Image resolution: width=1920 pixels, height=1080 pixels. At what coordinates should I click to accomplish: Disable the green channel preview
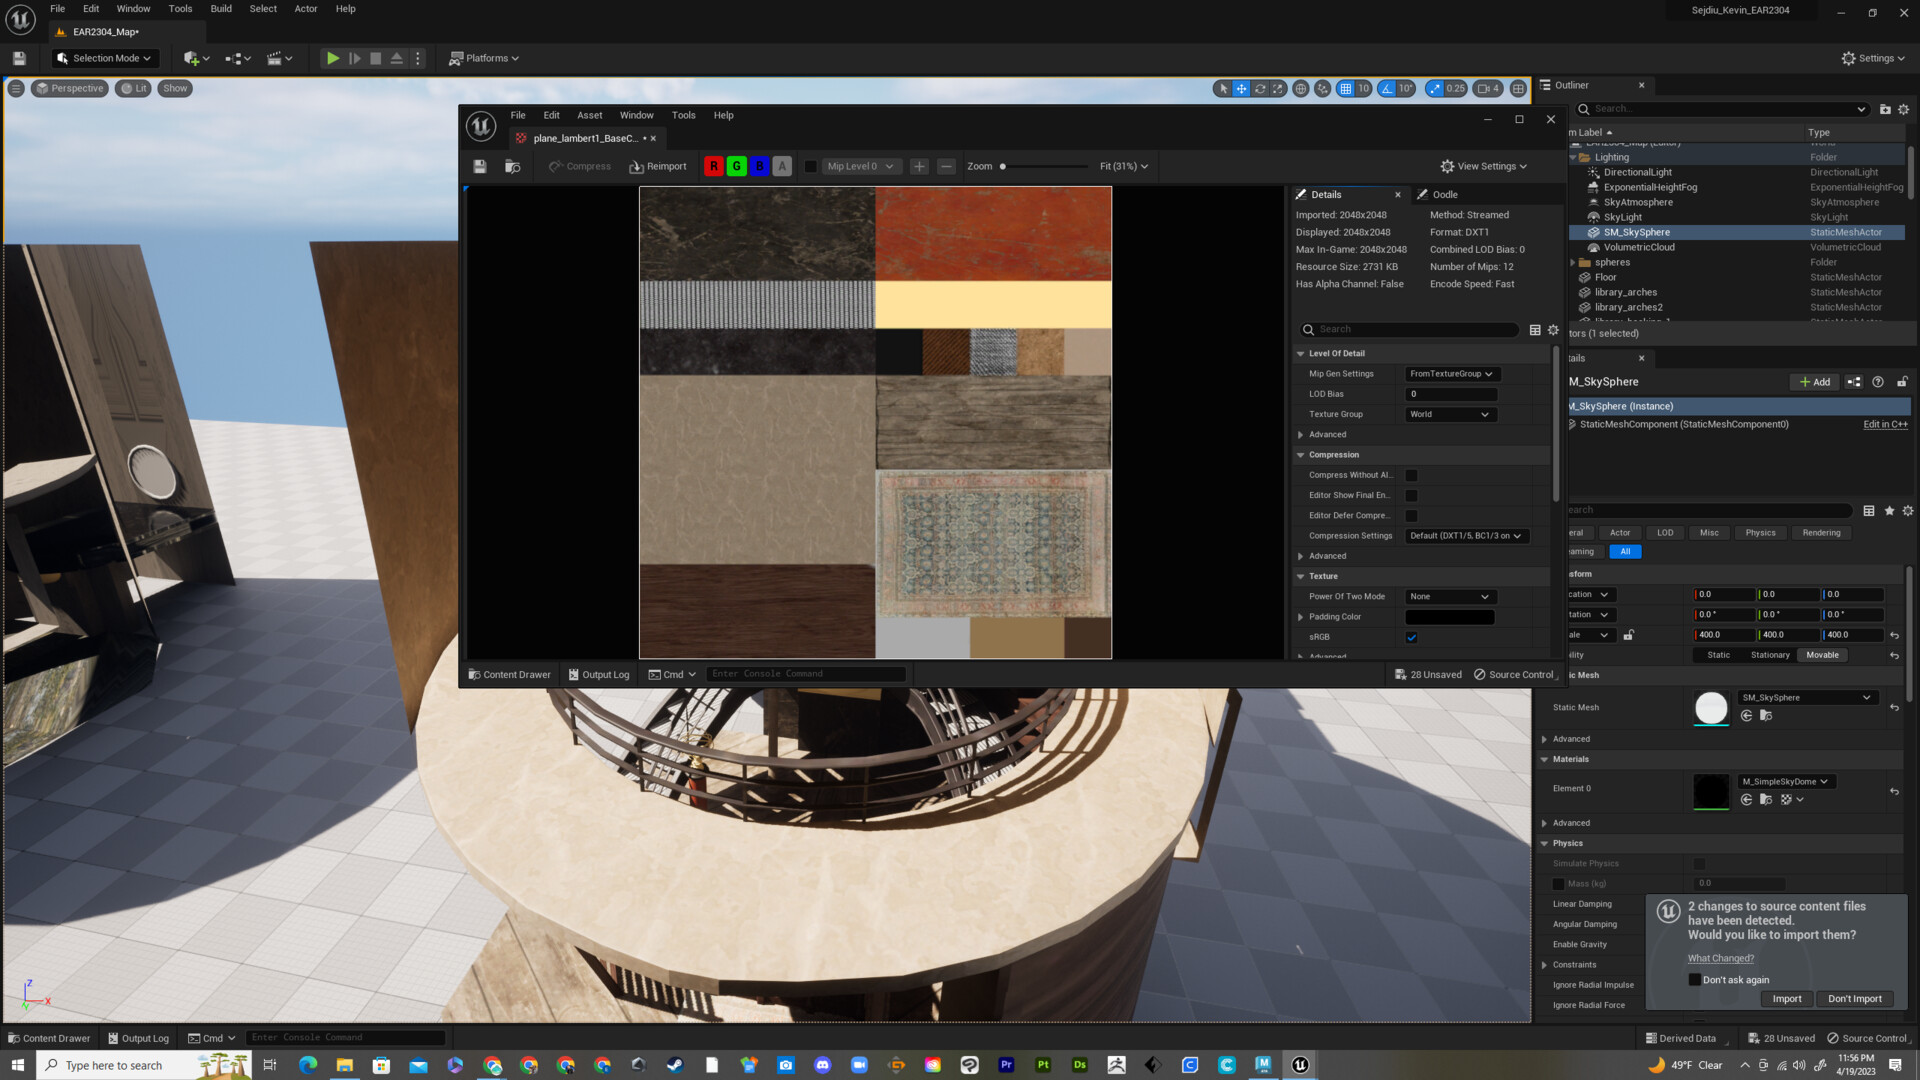(x=736, y=166)
